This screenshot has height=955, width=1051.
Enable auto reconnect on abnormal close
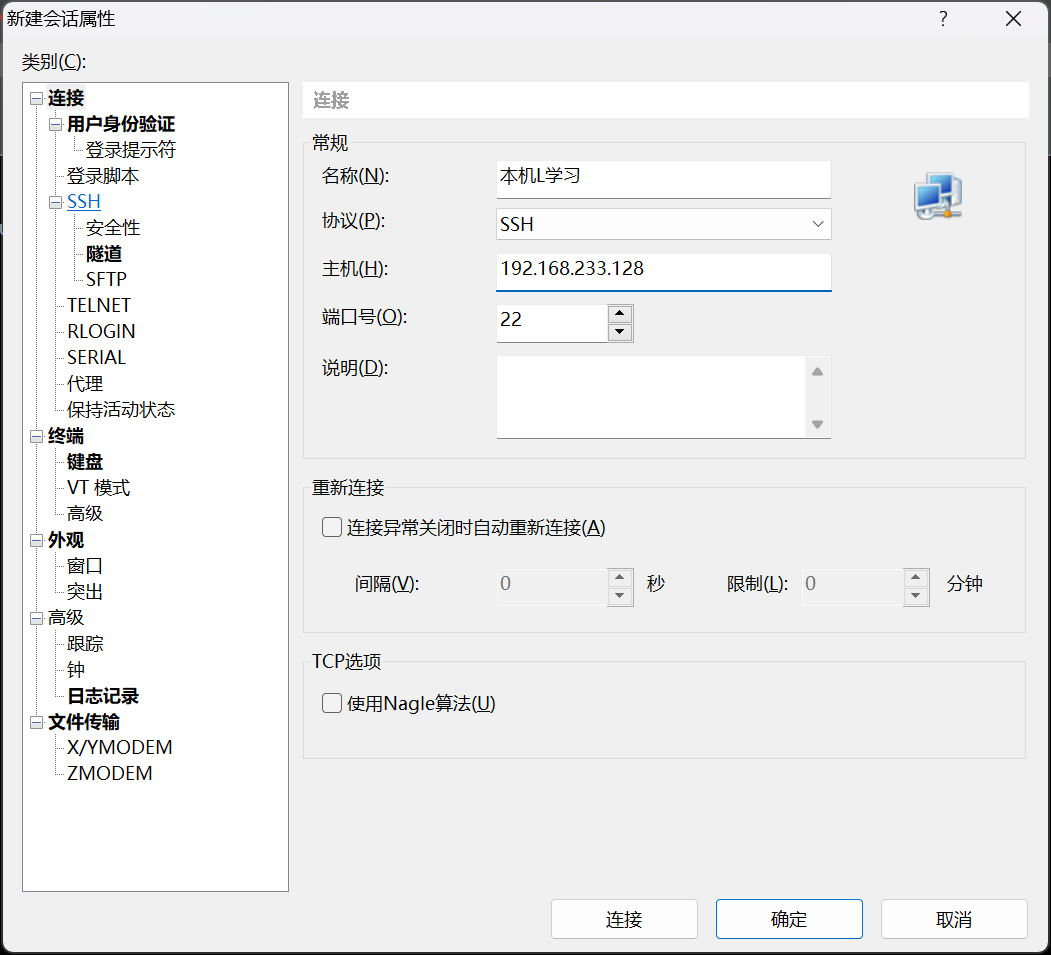[x=332, y=528]
